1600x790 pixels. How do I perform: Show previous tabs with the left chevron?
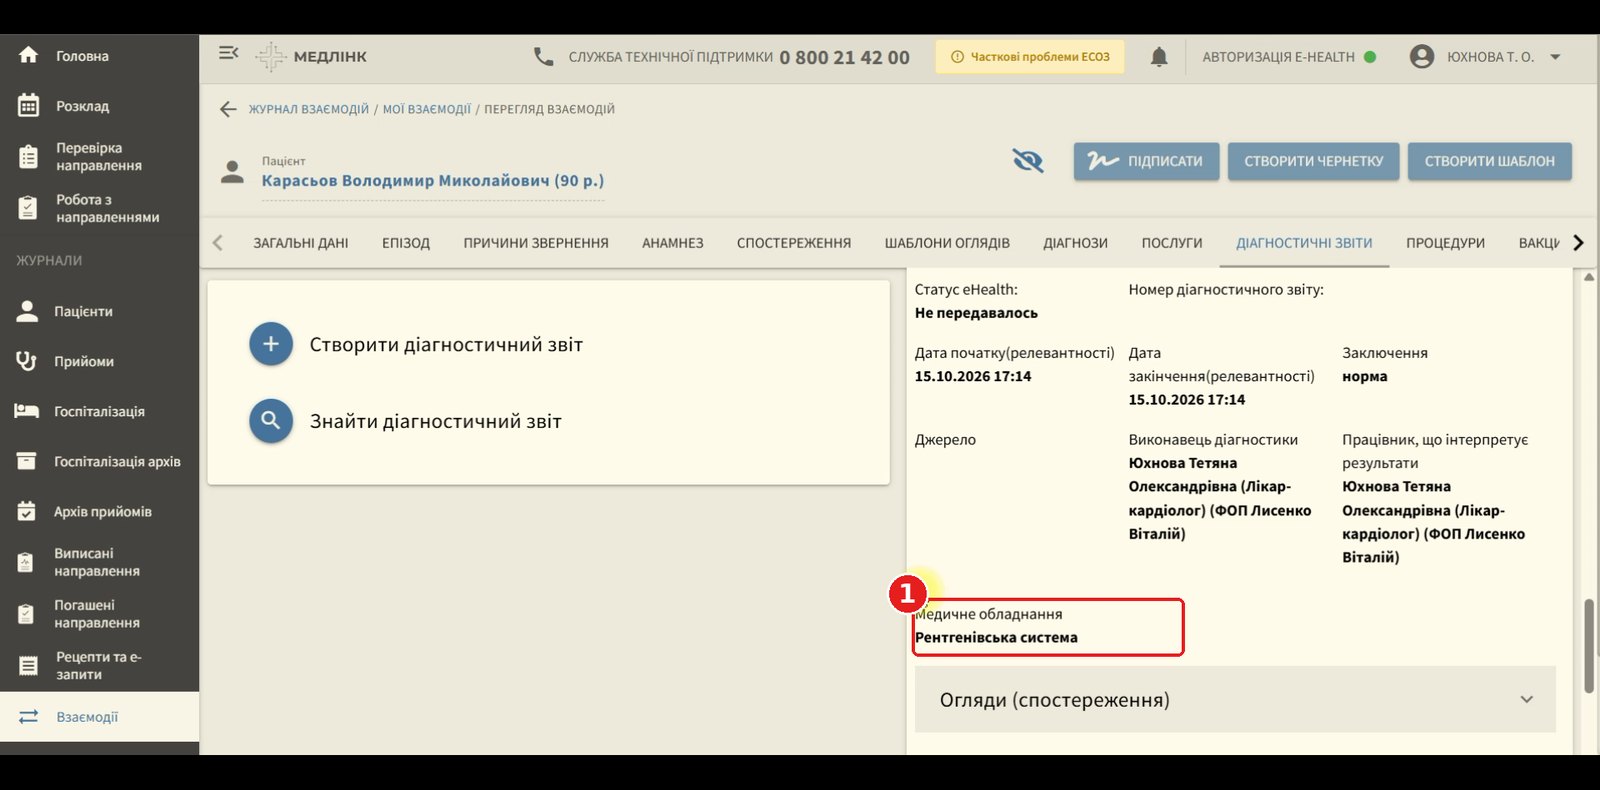[x=217, y=243]
